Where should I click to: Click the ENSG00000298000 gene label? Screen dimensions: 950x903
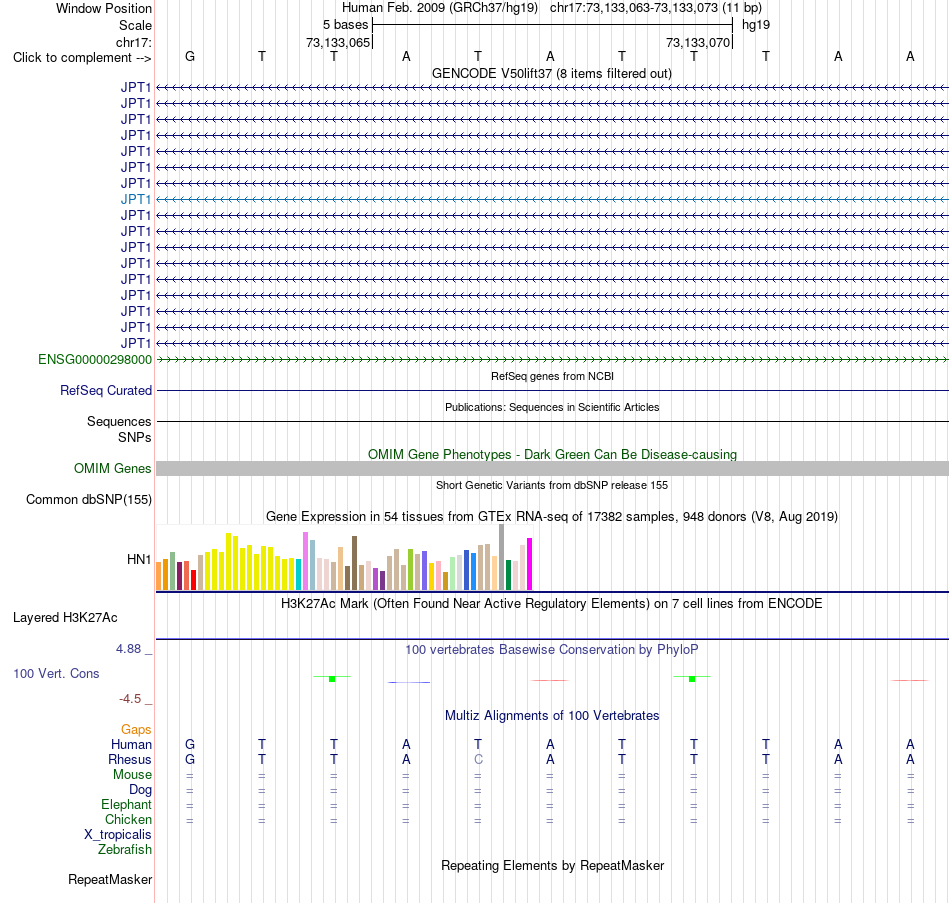tap(95, 359)
